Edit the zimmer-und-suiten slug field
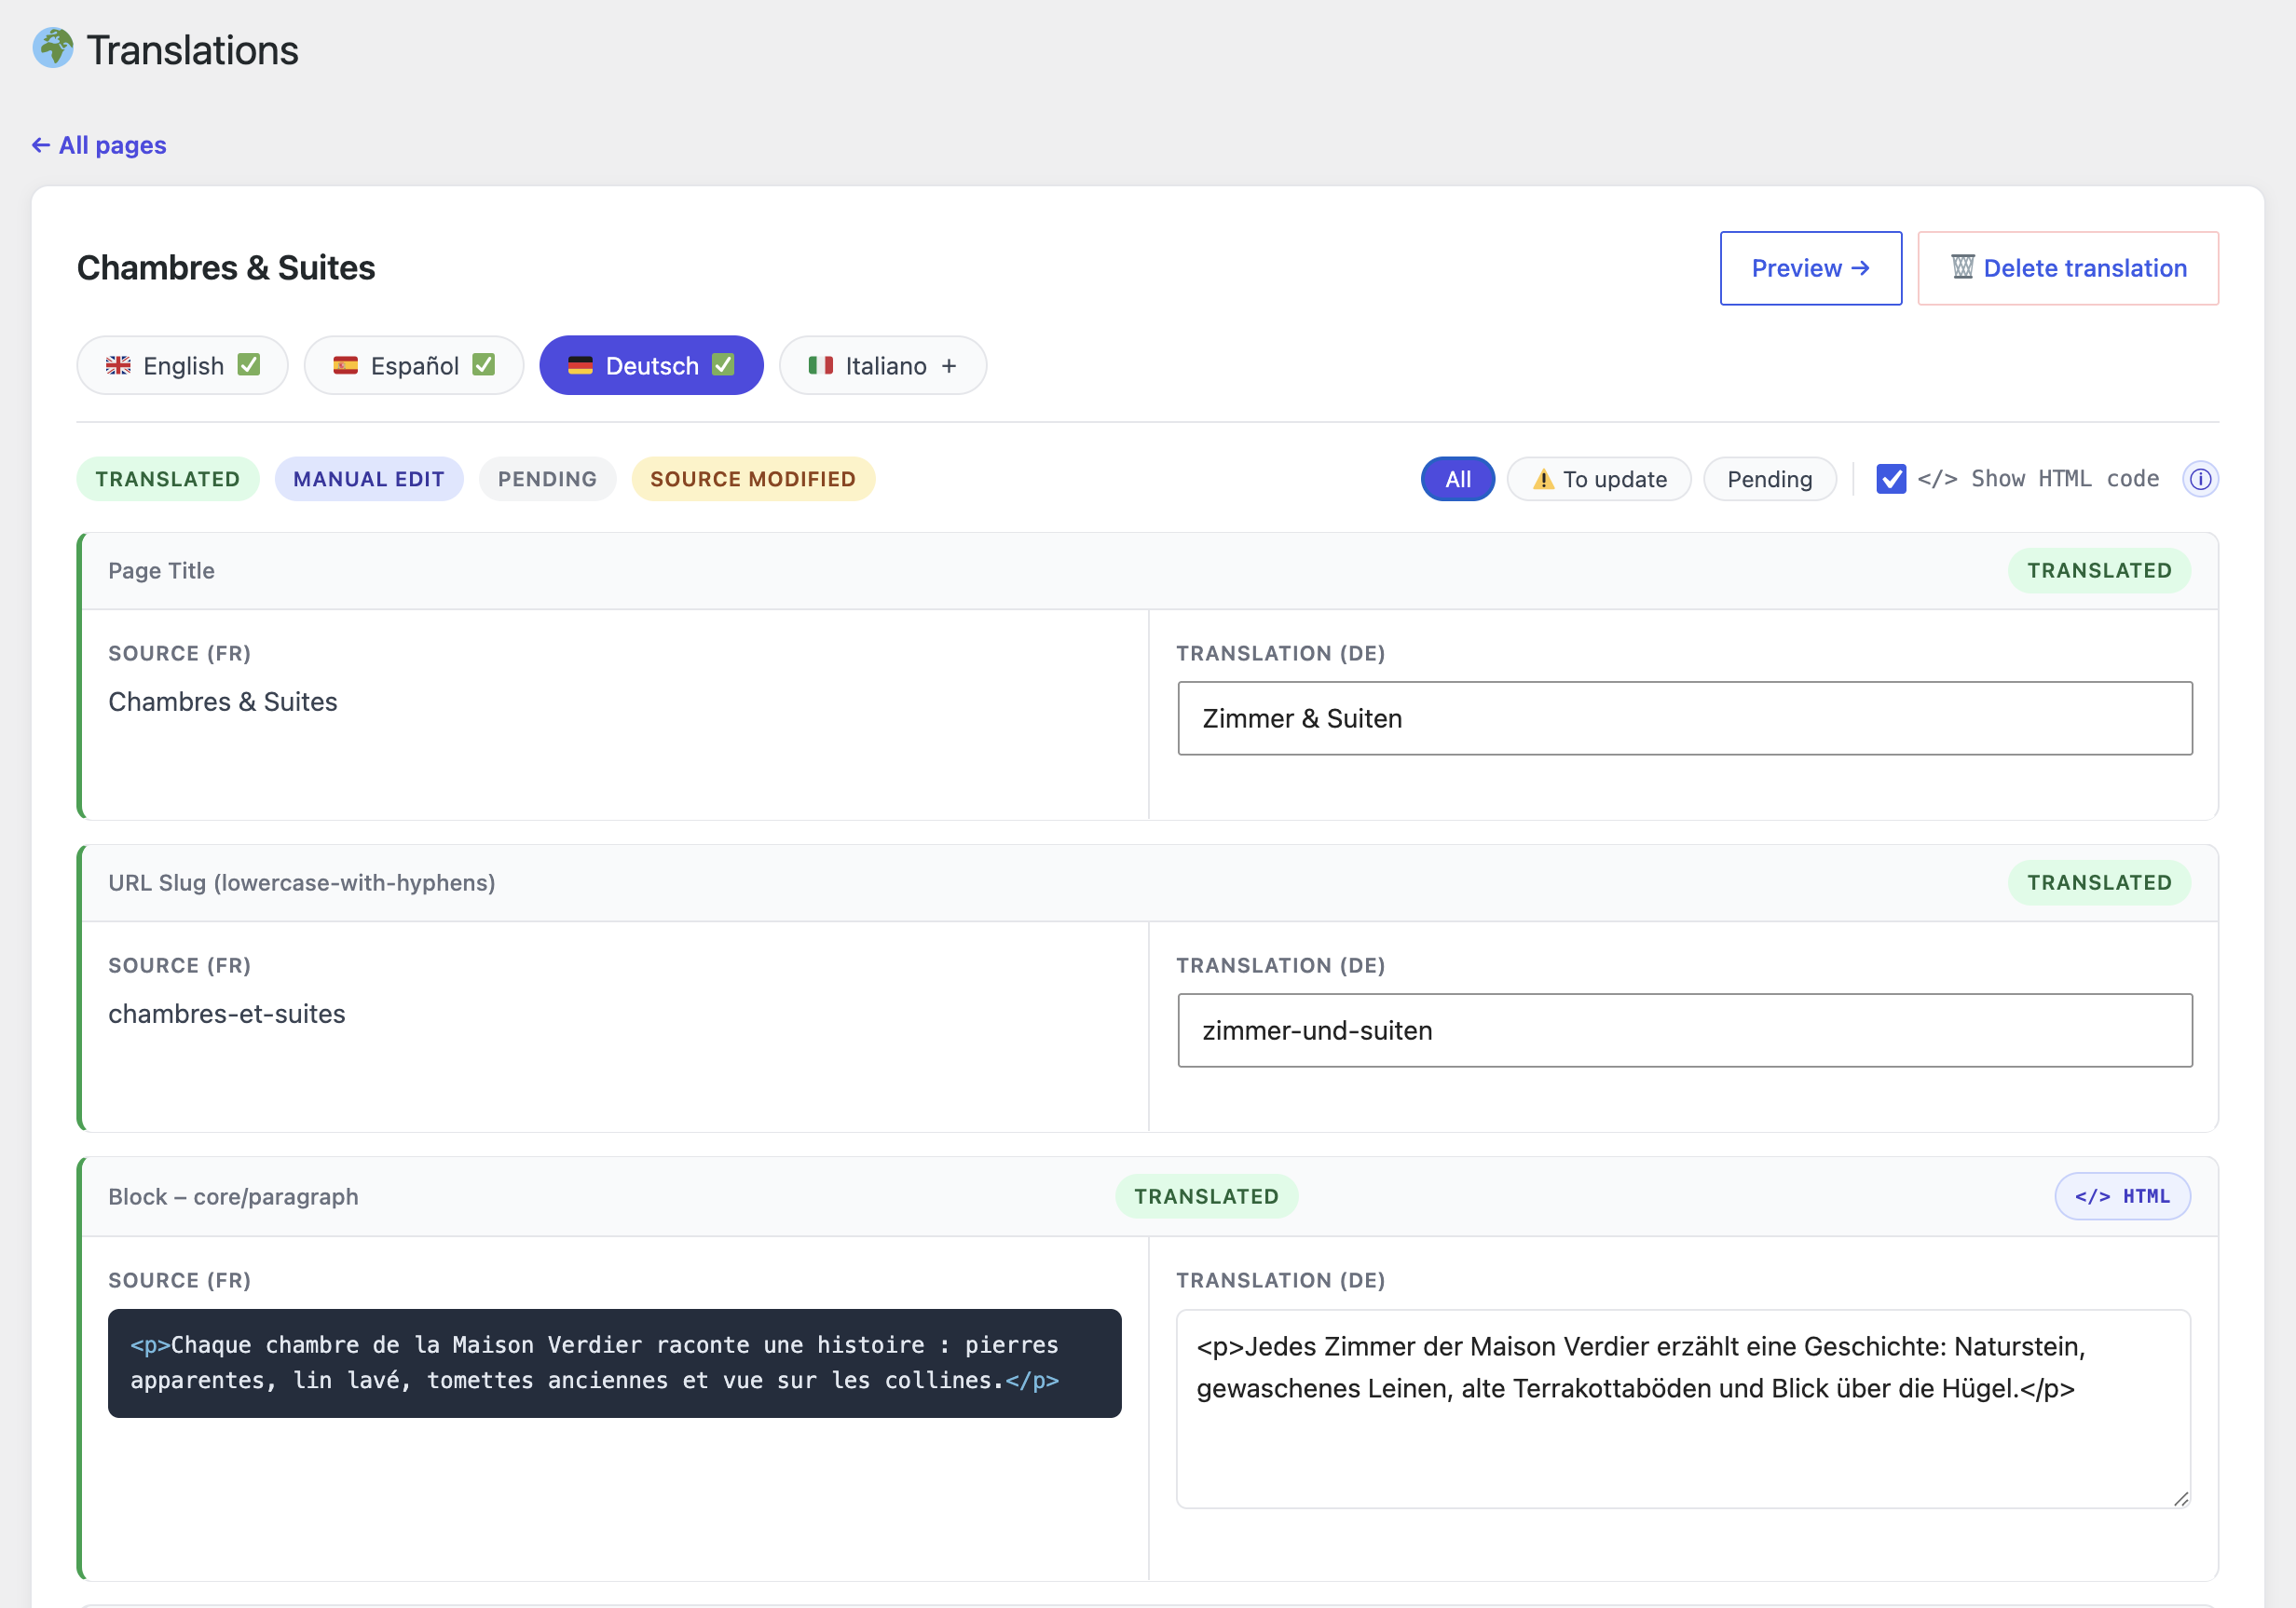The width and height of the screenshot is (2296, 1608). (1685, 1030)
